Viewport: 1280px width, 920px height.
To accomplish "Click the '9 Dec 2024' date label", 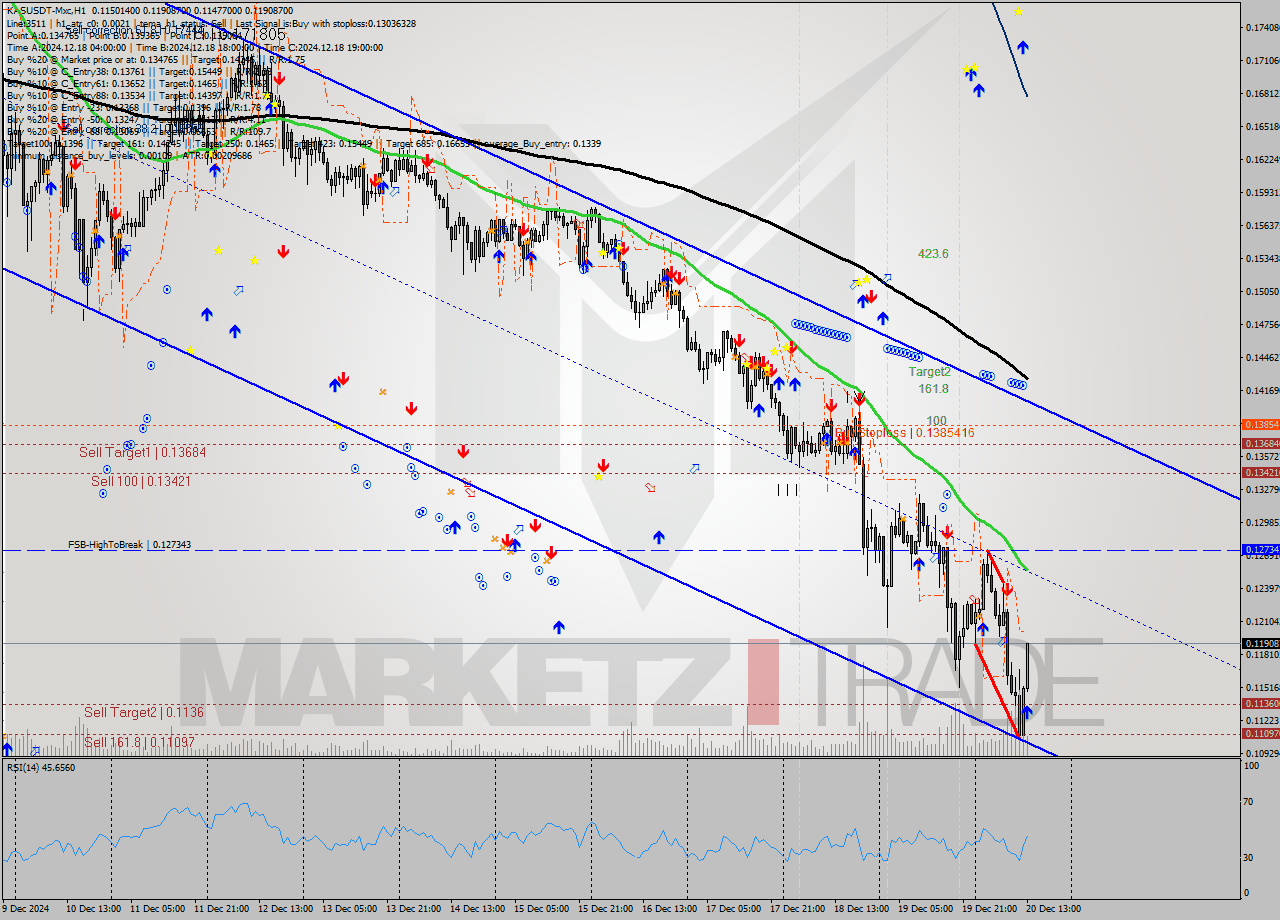I will point(27,907).
